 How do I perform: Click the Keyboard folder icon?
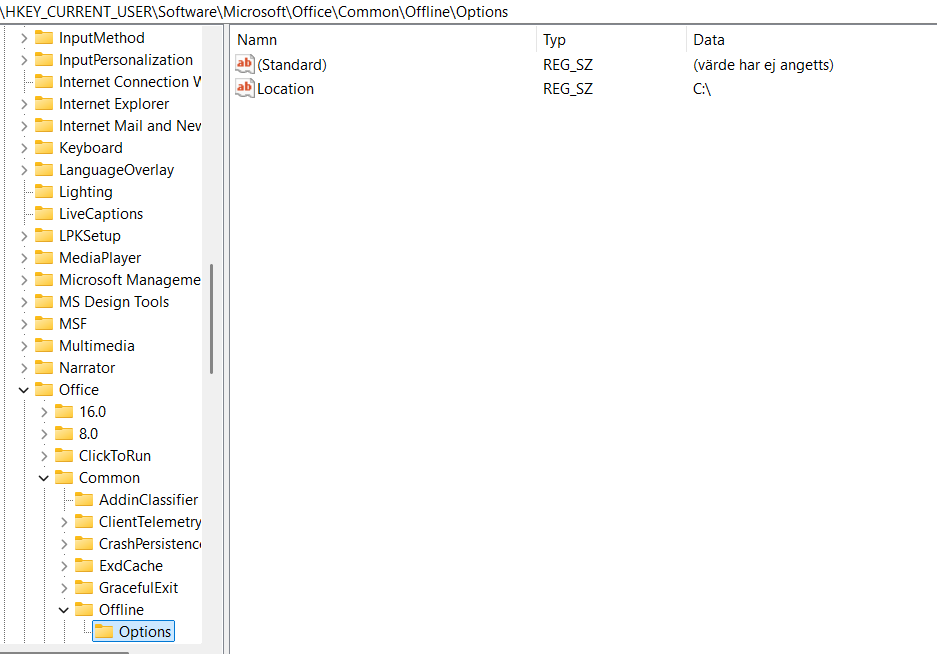coord(44,148)
